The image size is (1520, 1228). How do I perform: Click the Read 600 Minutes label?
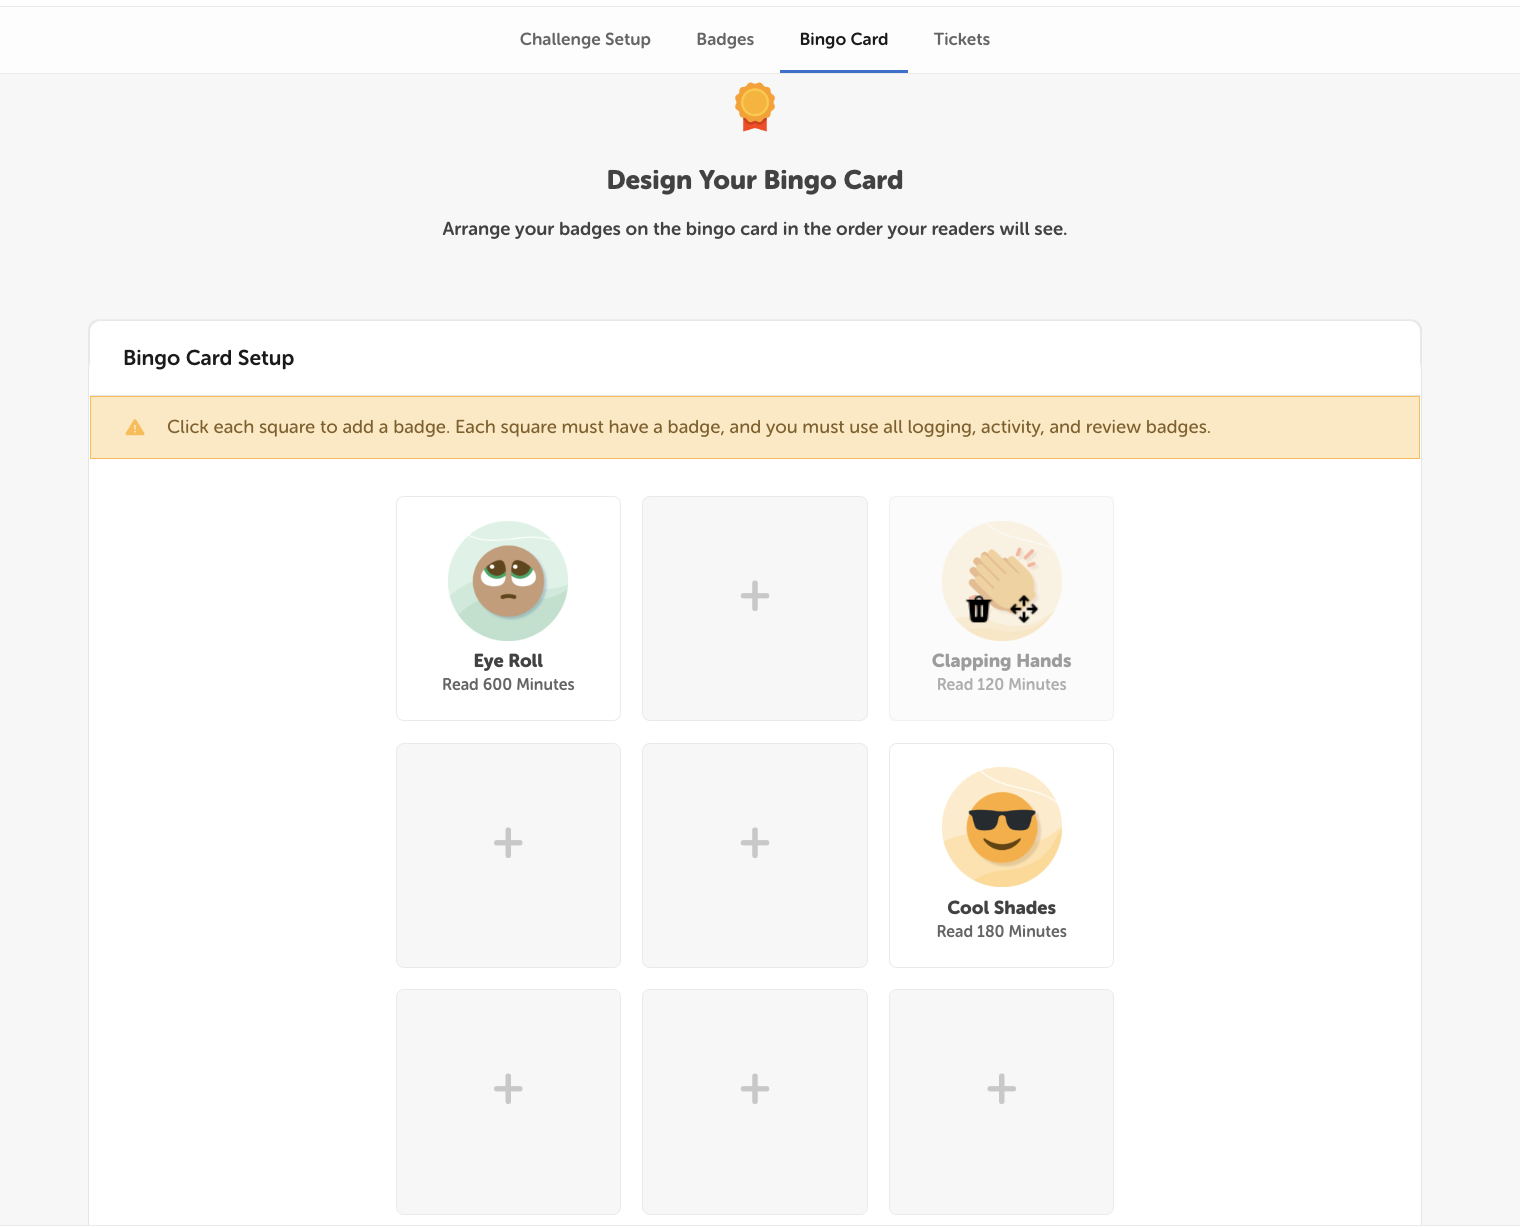pyautogui.click(x=507, y=684)
